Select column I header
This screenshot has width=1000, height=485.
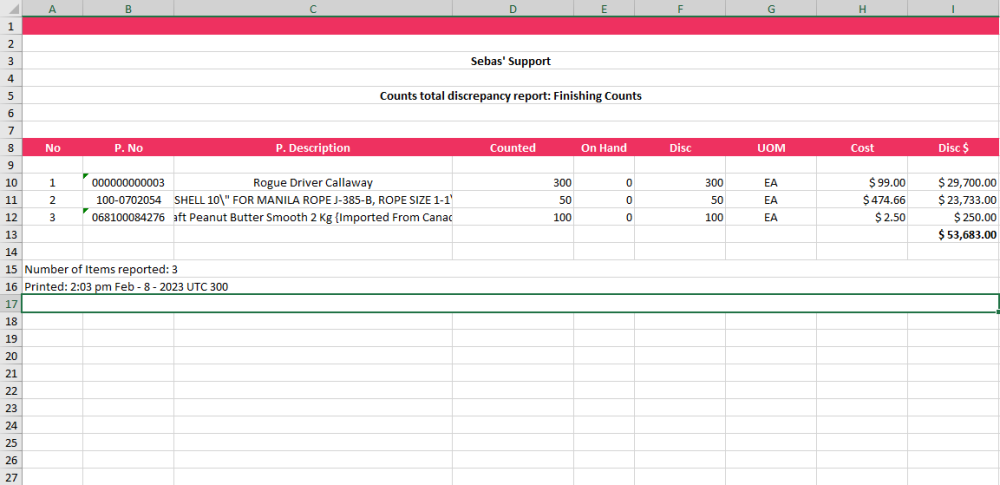pyautogui.click(x=953, y=8)
